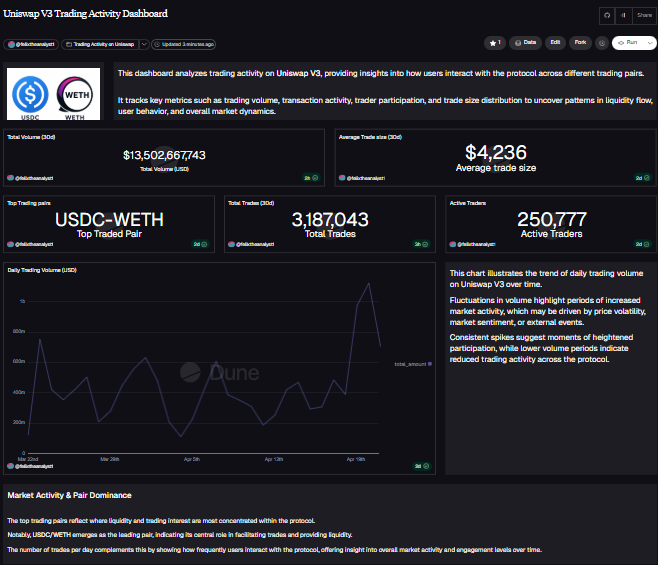Open the author profile chip in header
The width and height of the screenshot is (658, 565).
pyautogui.click(x=31, y=44)
